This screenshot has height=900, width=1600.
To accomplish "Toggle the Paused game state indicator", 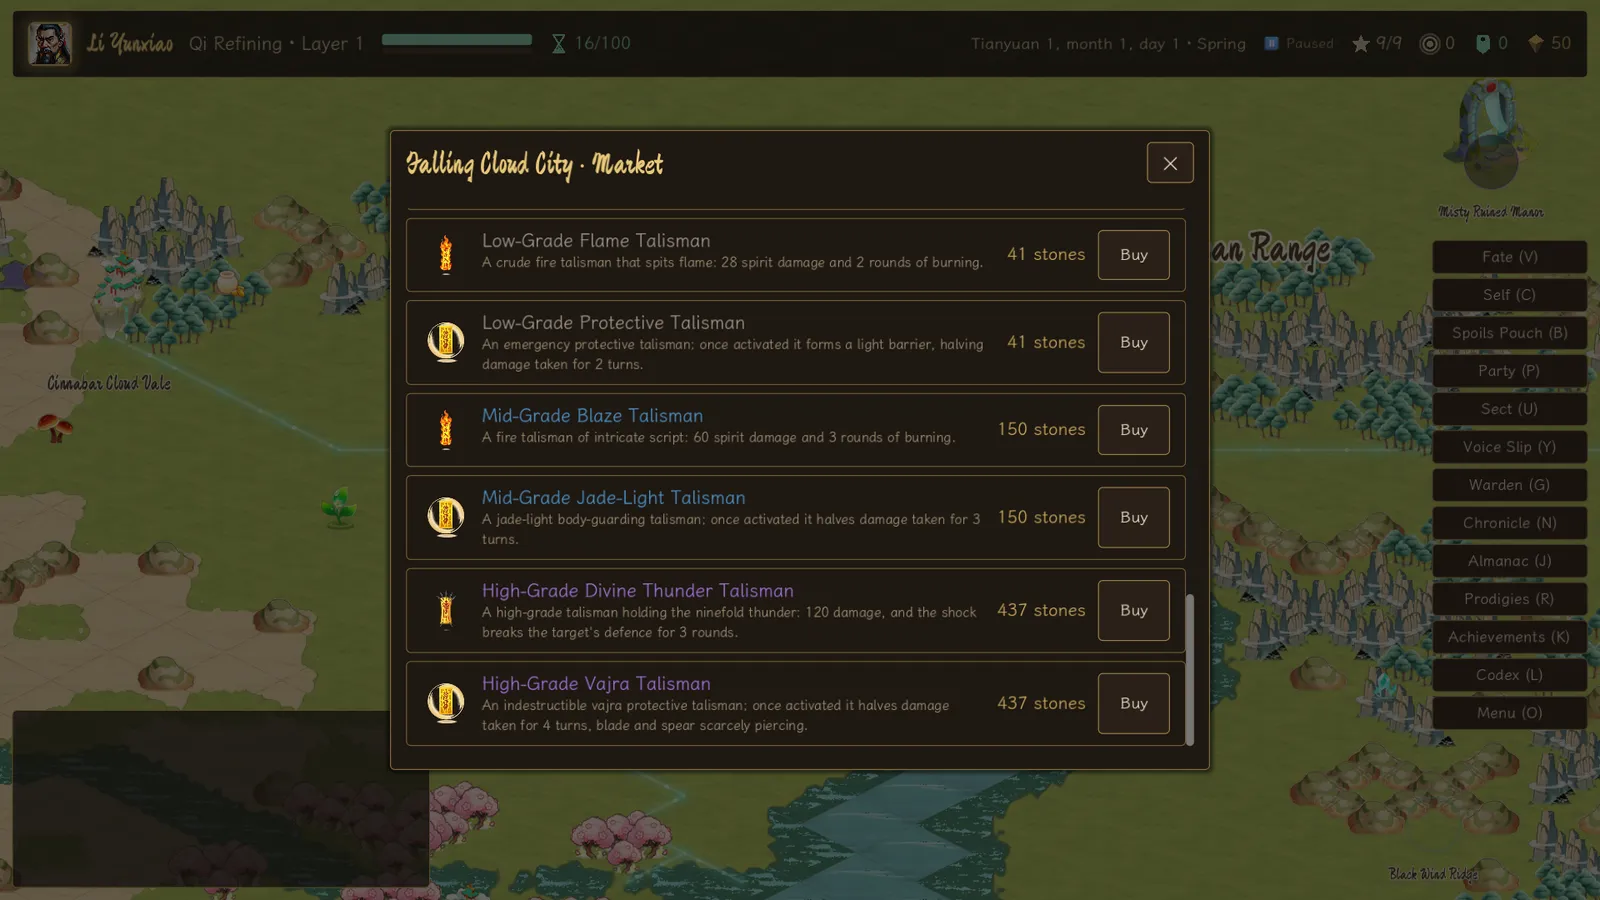I will [1299, 44].
